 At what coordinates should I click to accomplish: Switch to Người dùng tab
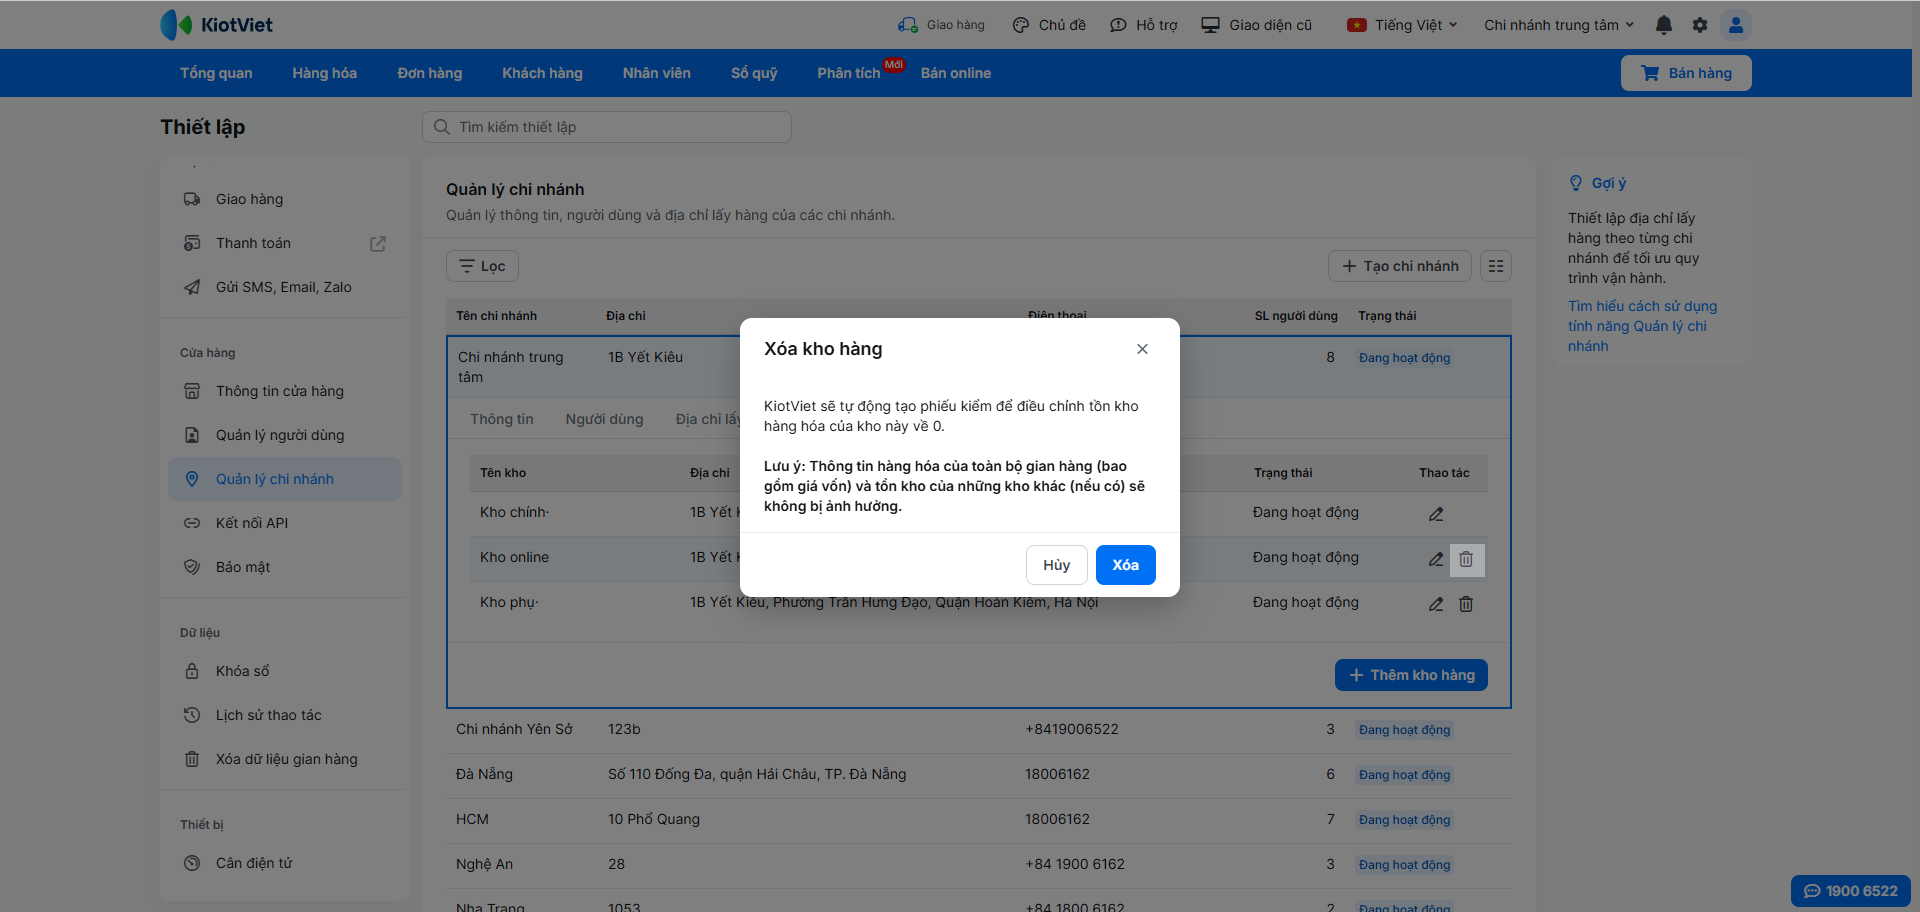604,419
